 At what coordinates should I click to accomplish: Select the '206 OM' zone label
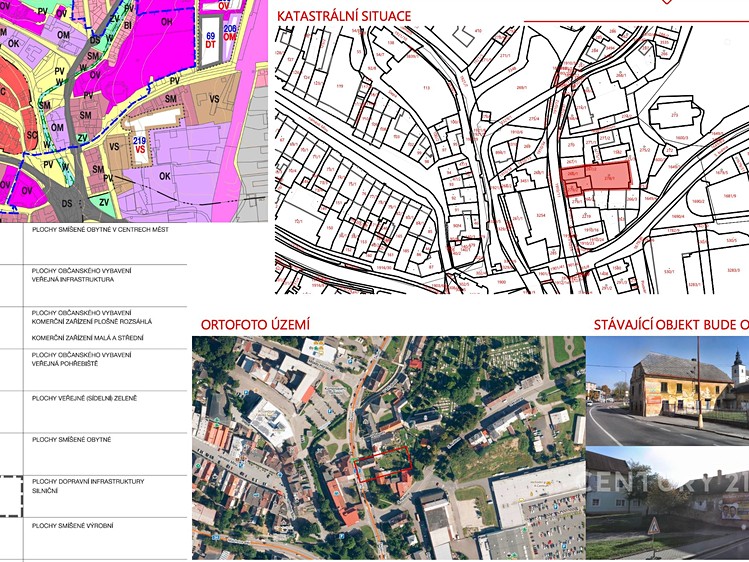pos(230,32)
